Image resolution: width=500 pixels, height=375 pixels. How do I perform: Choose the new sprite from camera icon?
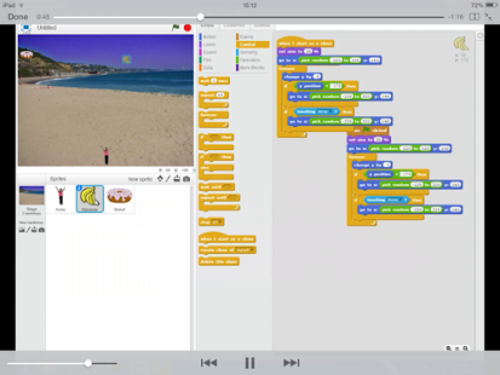[187, 179]
